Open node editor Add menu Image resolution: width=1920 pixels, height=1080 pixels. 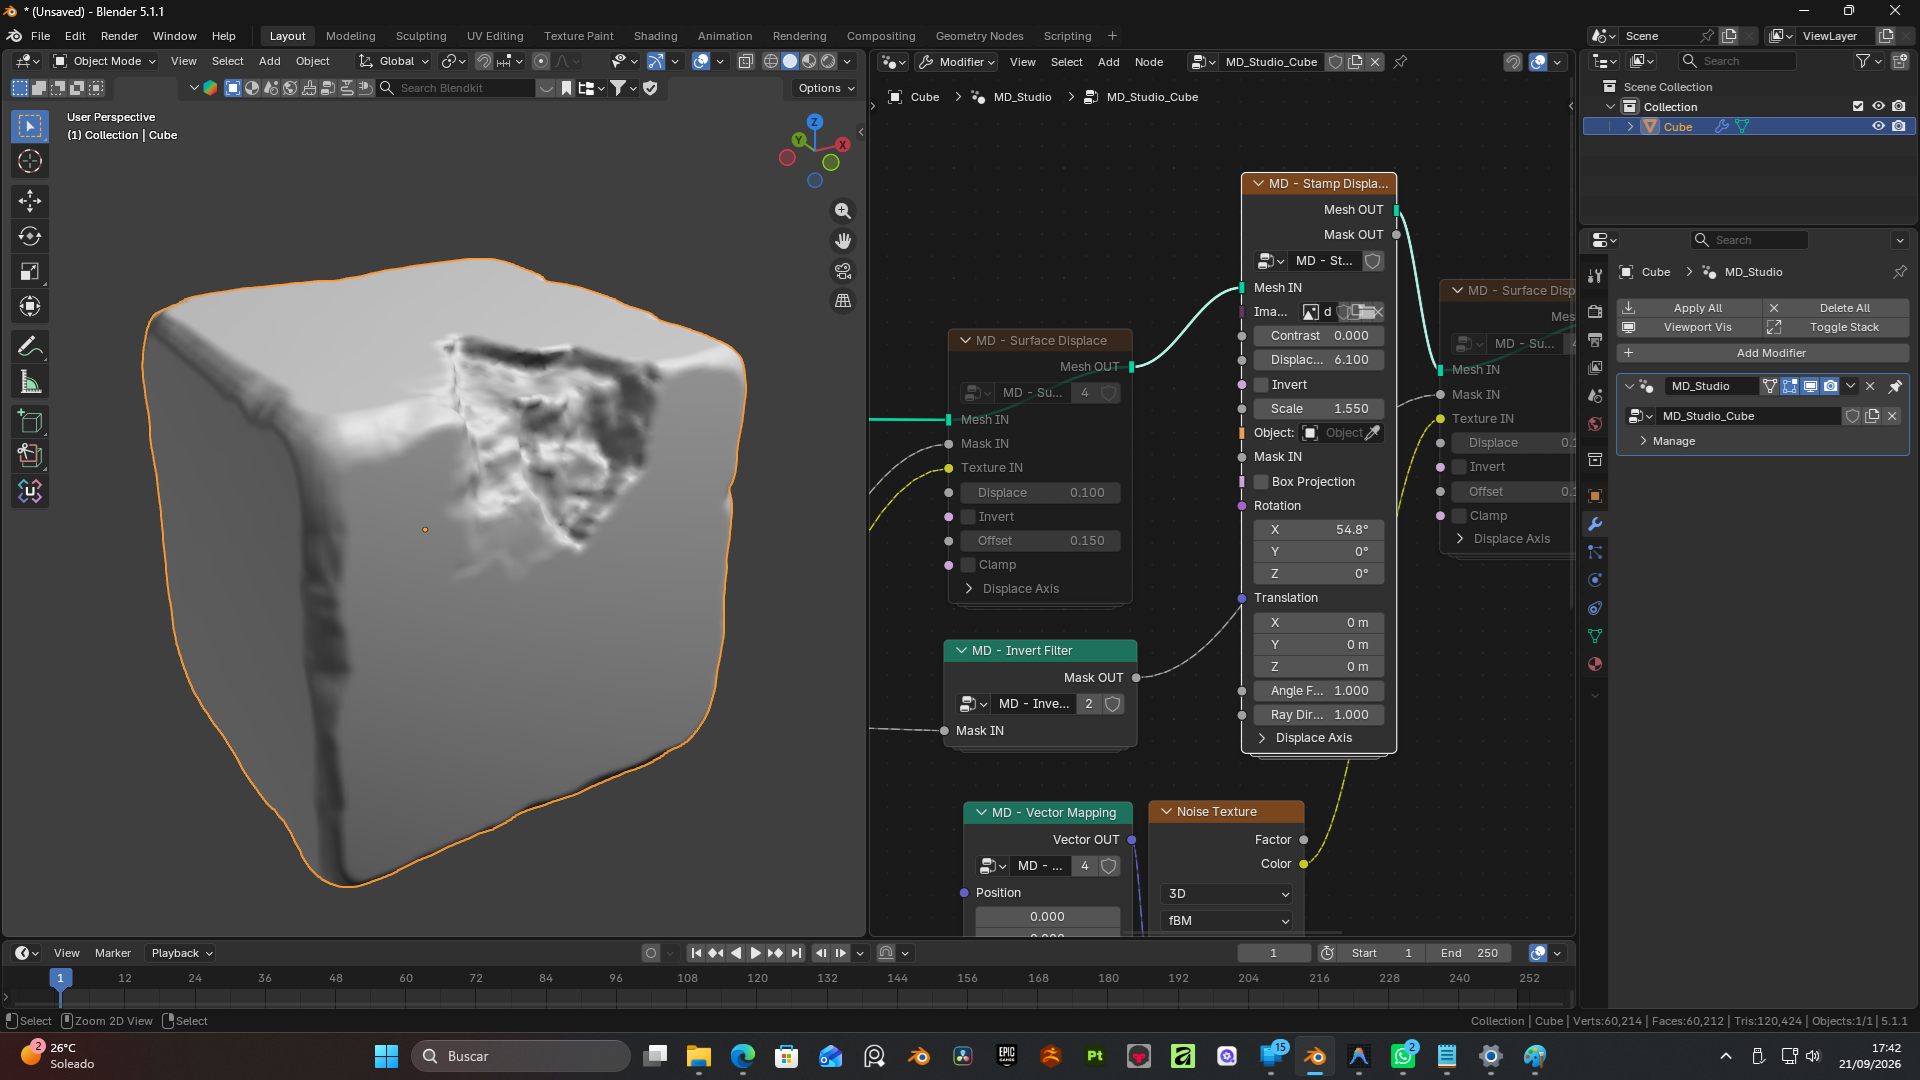[1108, 62]
